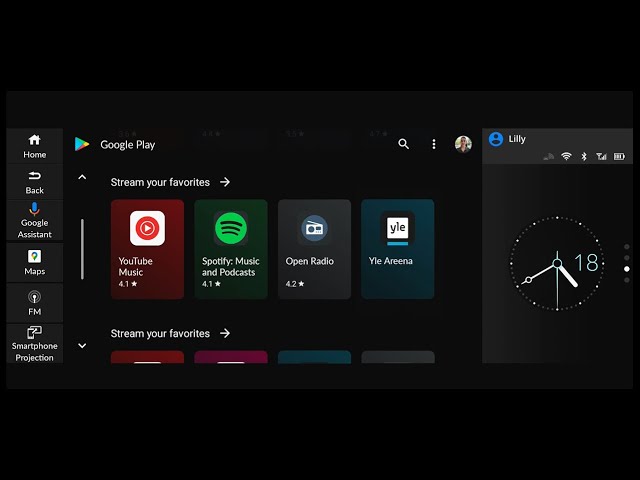
Task: Select the second page indicator dot
Action: point(627,258)
